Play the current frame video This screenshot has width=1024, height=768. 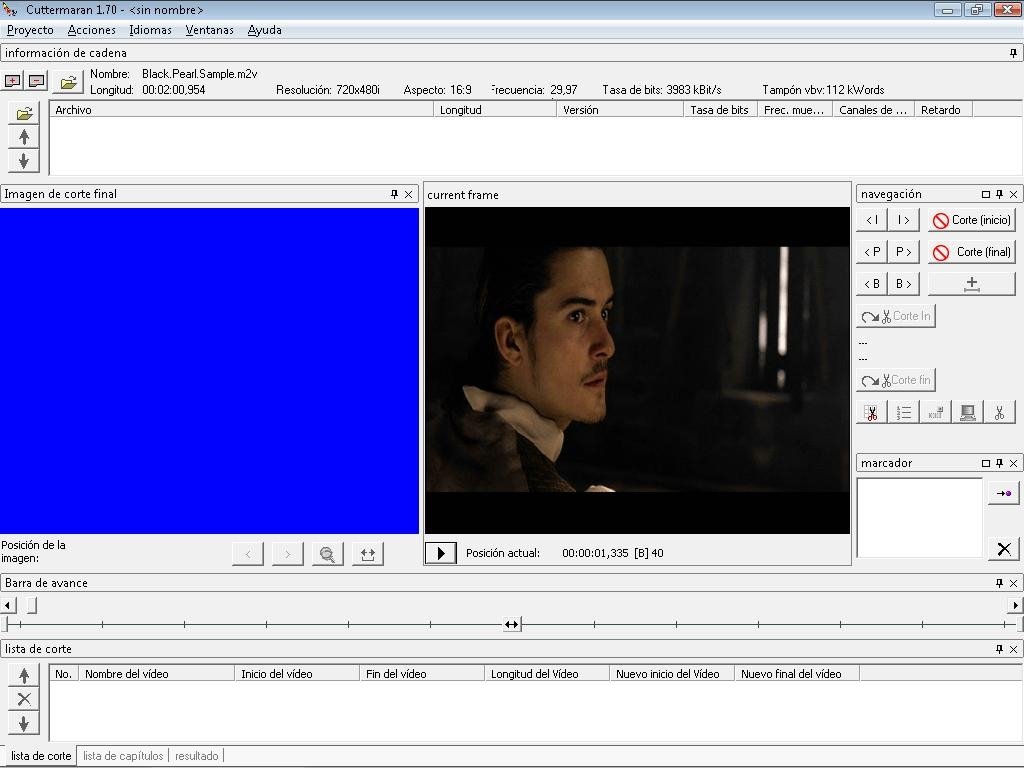(441, 553)
